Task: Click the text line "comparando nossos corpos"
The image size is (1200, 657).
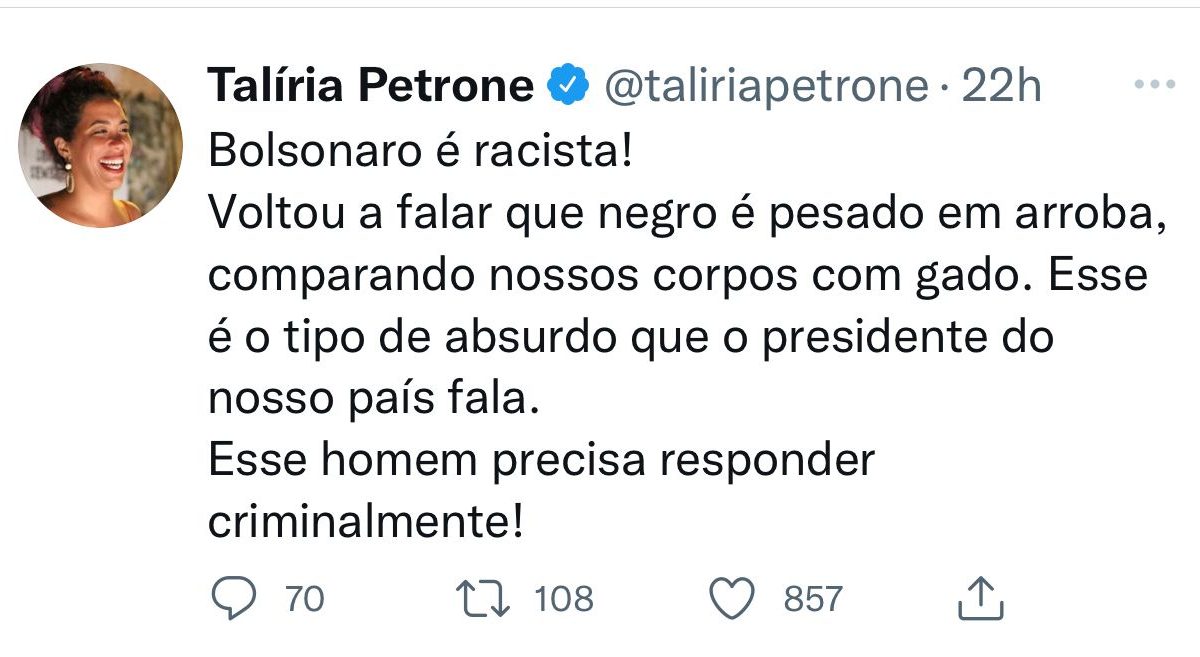Action: 678,275
